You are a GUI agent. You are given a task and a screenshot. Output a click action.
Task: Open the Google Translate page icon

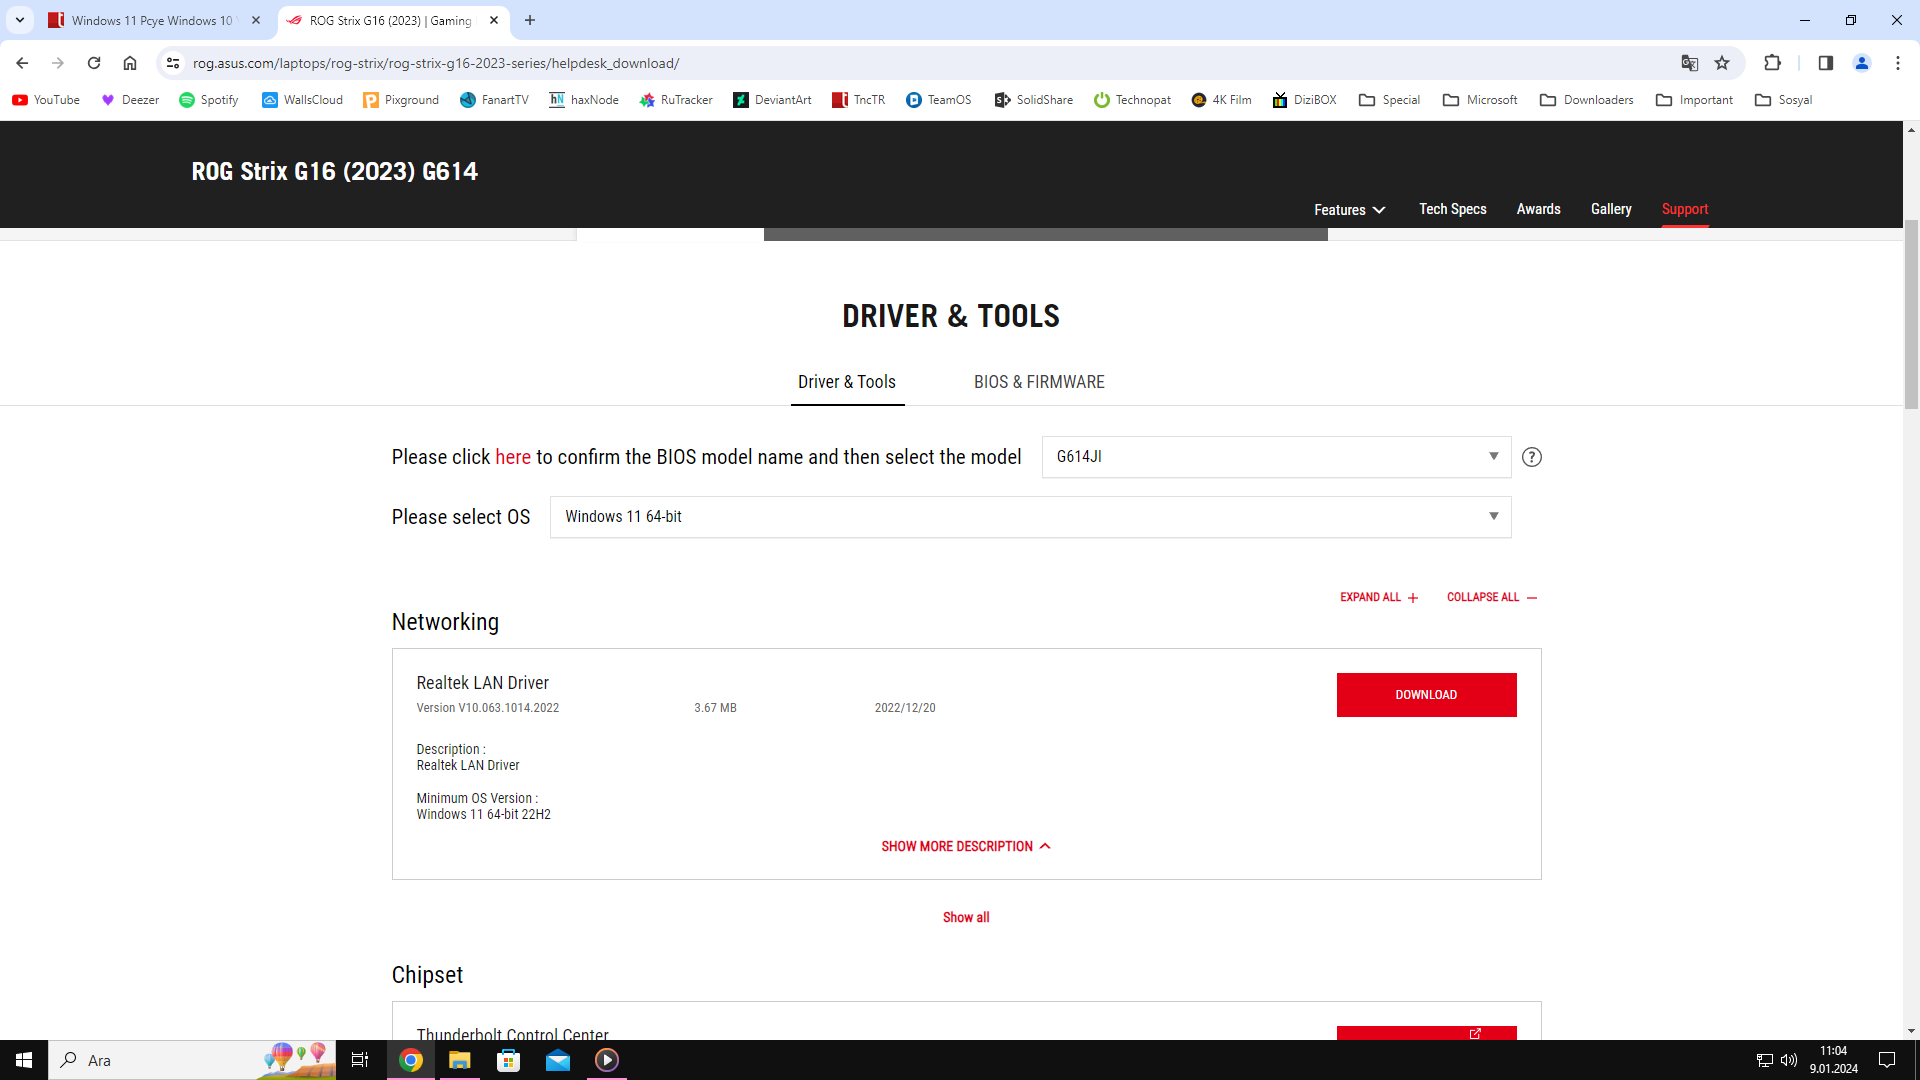pyautogui.click(x=1690, y=63)
